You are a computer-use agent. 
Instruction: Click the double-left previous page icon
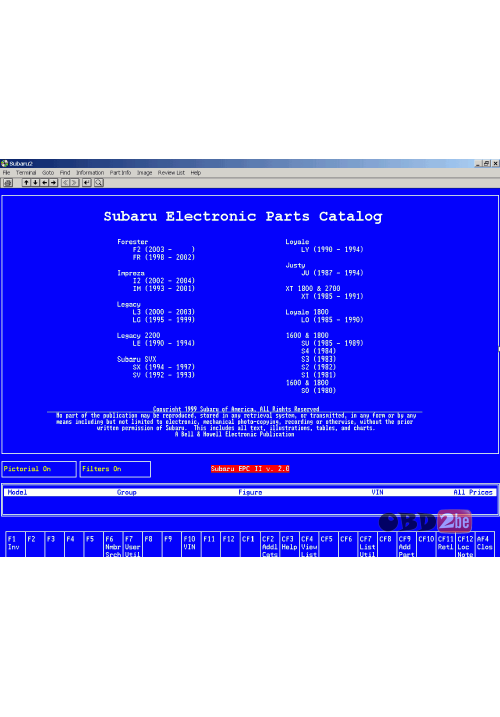tap(65, 183)
